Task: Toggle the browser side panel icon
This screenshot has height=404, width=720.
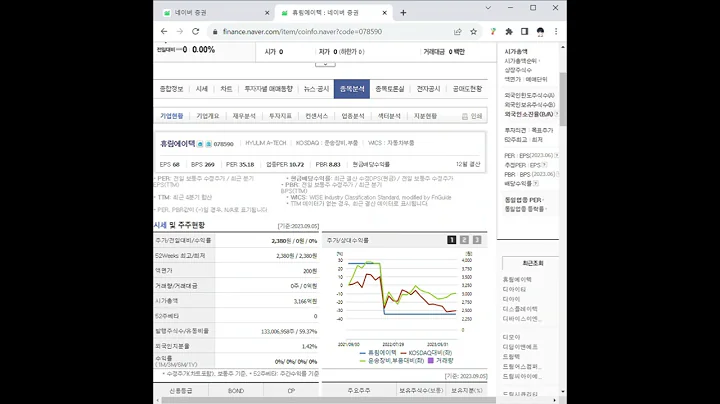Action: (x=524, y=31)
